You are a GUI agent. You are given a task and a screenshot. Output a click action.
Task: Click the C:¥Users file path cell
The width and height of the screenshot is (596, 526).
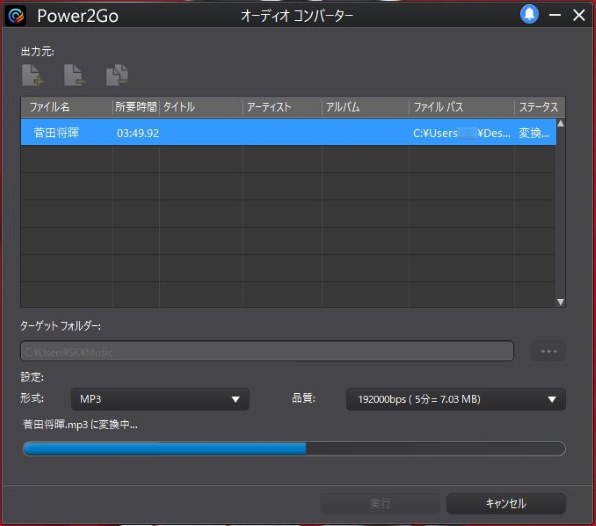click(461, 133)
